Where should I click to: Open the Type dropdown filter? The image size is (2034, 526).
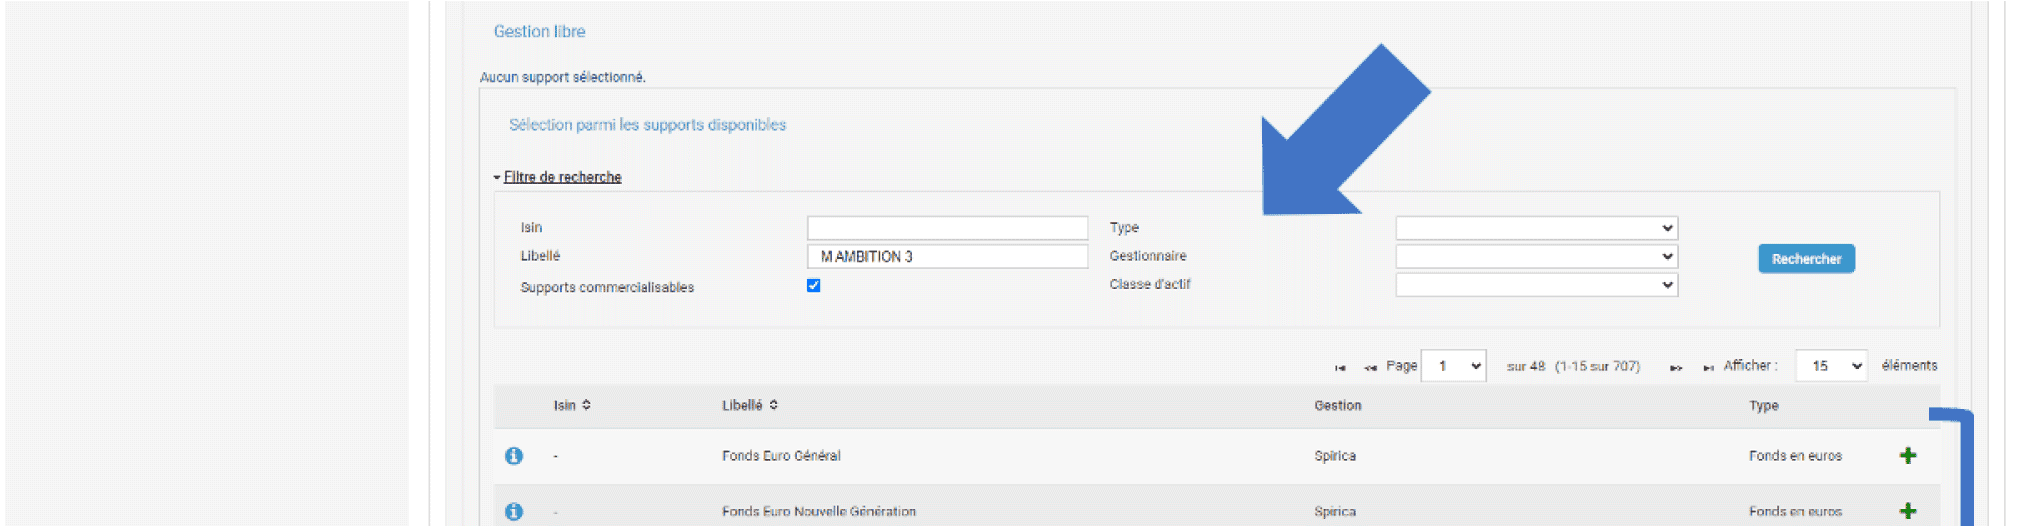[x=1536, y=228]
